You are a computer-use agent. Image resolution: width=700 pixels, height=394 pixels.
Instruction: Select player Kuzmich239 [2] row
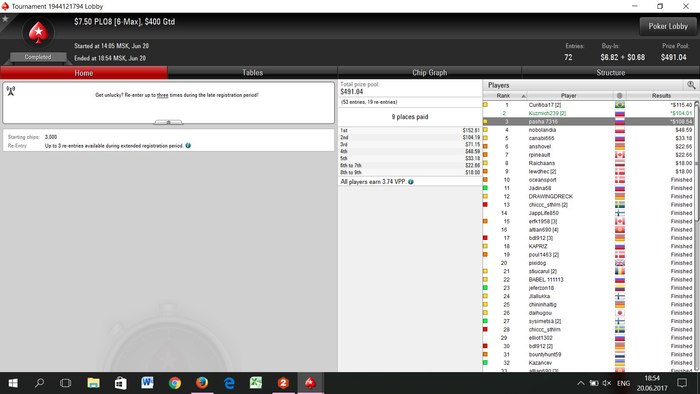coord(588,113)
